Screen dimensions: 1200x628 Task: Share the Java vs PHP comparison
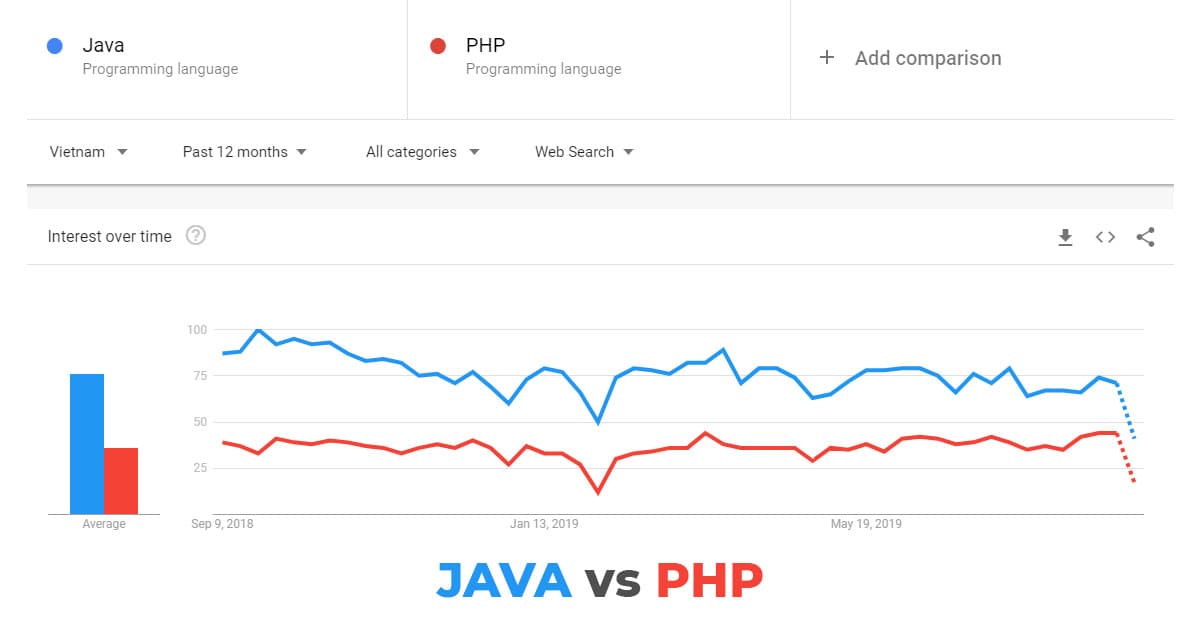1146,237
